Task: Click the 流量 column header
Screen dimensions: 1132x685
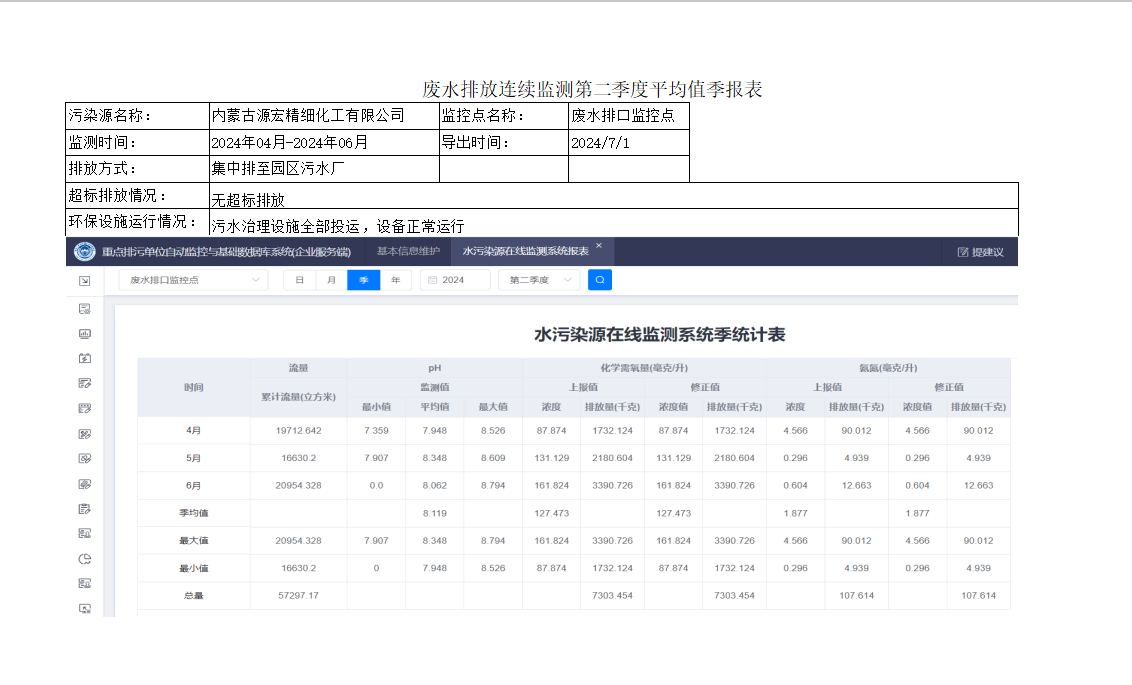Action: point(298,368)
